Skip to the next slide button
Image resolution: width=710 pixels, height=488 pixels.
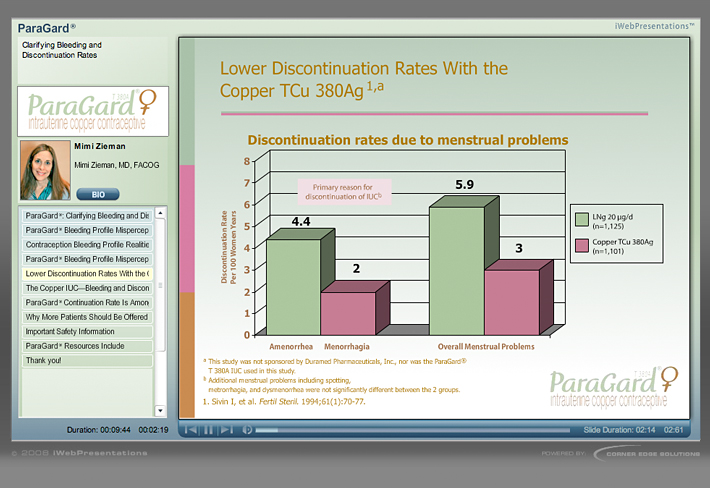click(226, 430)
